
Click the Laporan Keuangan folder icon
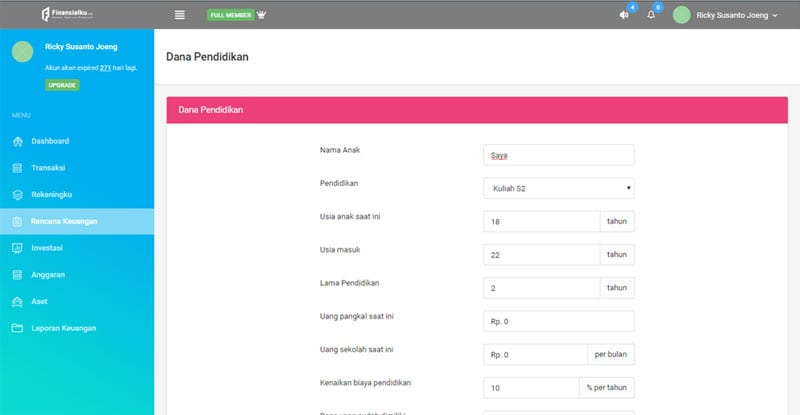[17, 328]
